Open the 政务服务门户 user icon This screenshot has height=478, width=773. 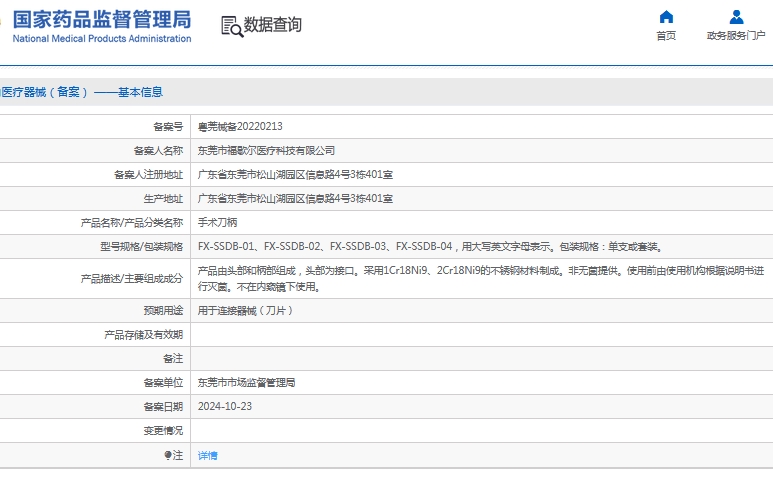point(736,17)
